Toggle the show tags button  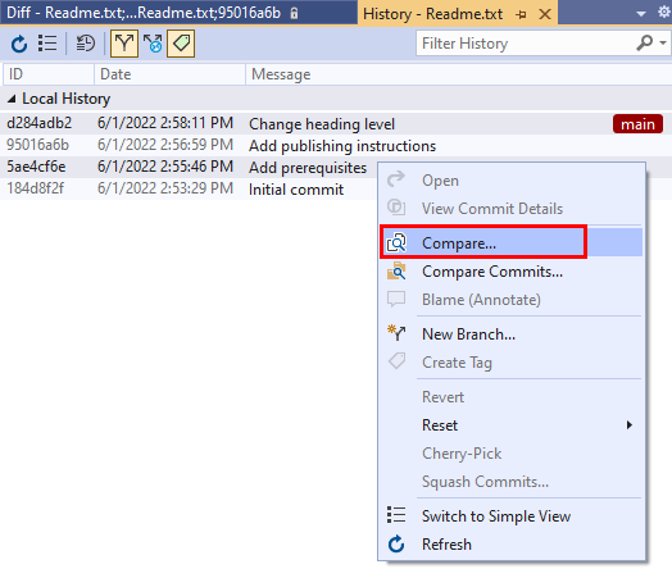click(x=181, y=43)
